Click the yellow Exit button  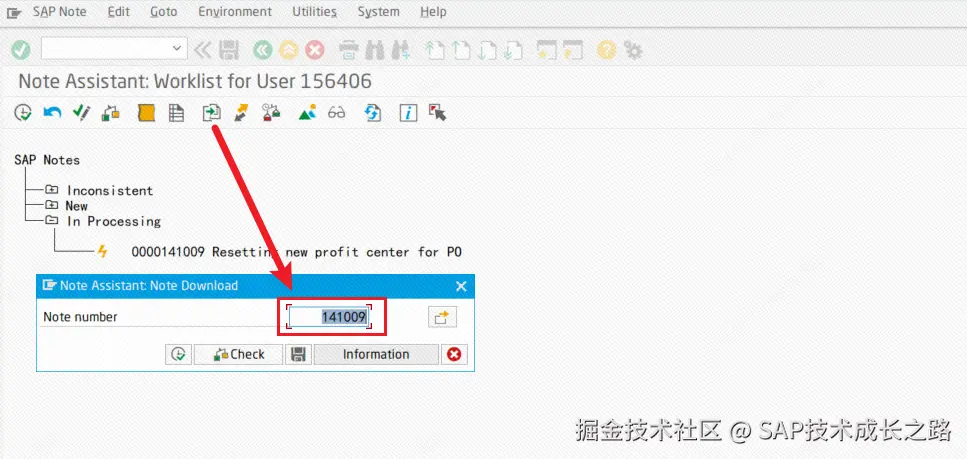pos(288,50)
